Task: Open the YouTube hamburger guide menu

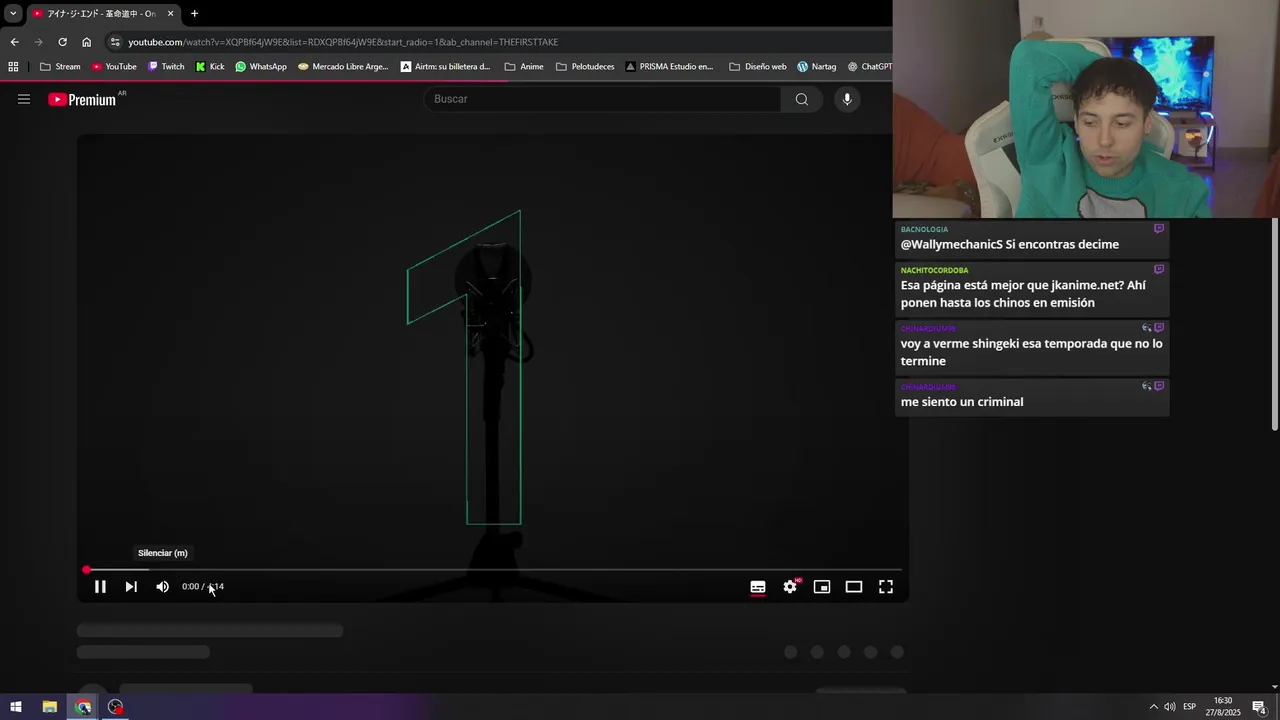Action: tap(24, 99)
